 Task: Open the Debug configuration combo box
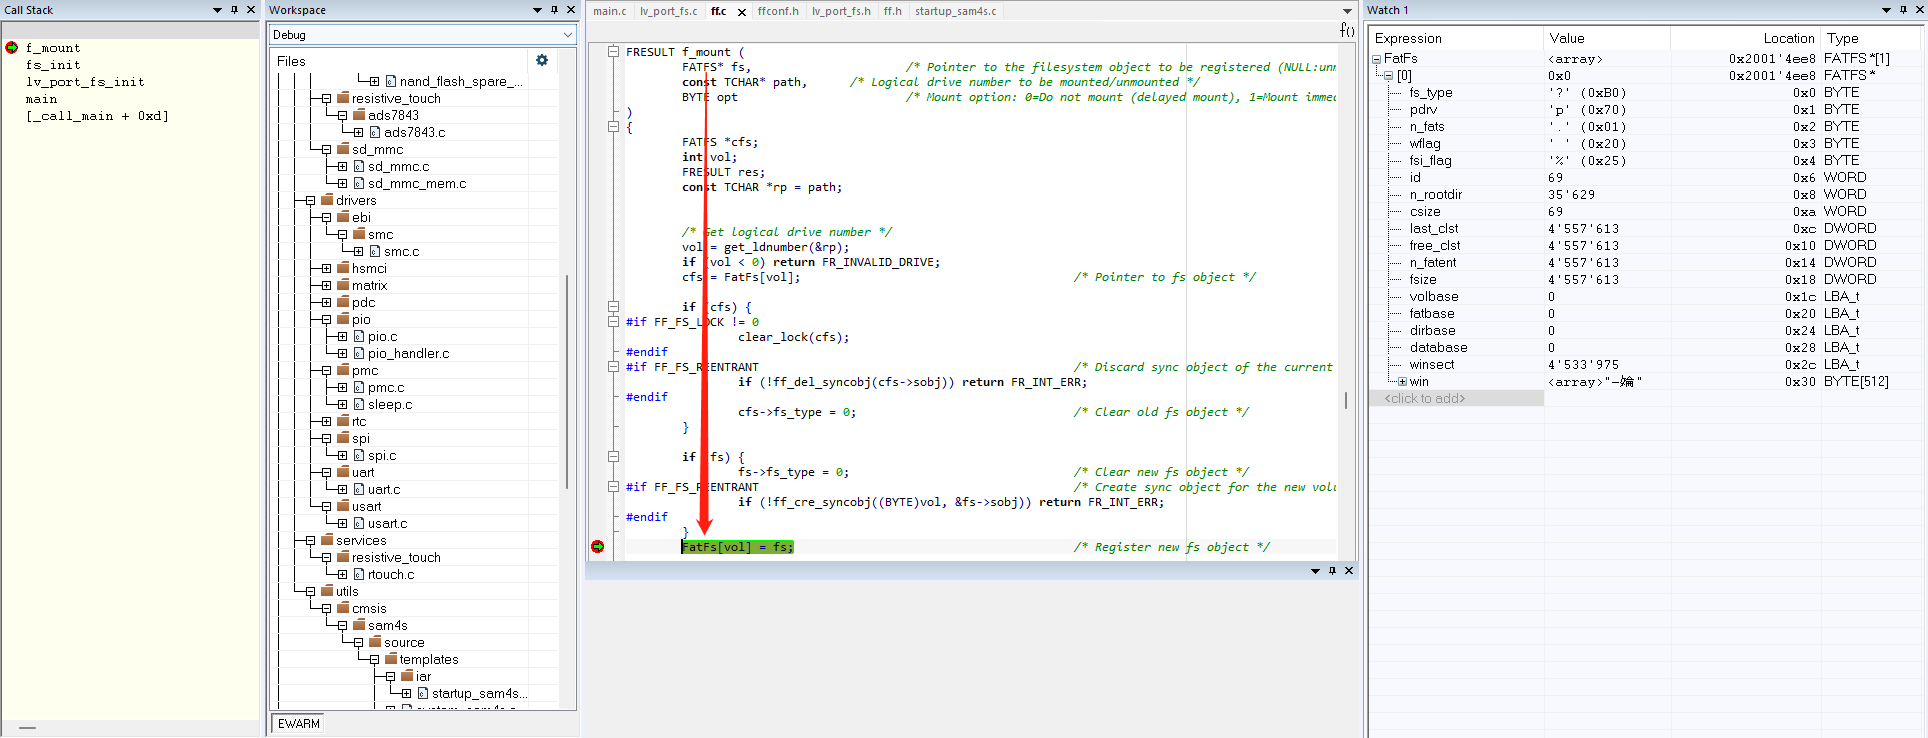(423, 35)
